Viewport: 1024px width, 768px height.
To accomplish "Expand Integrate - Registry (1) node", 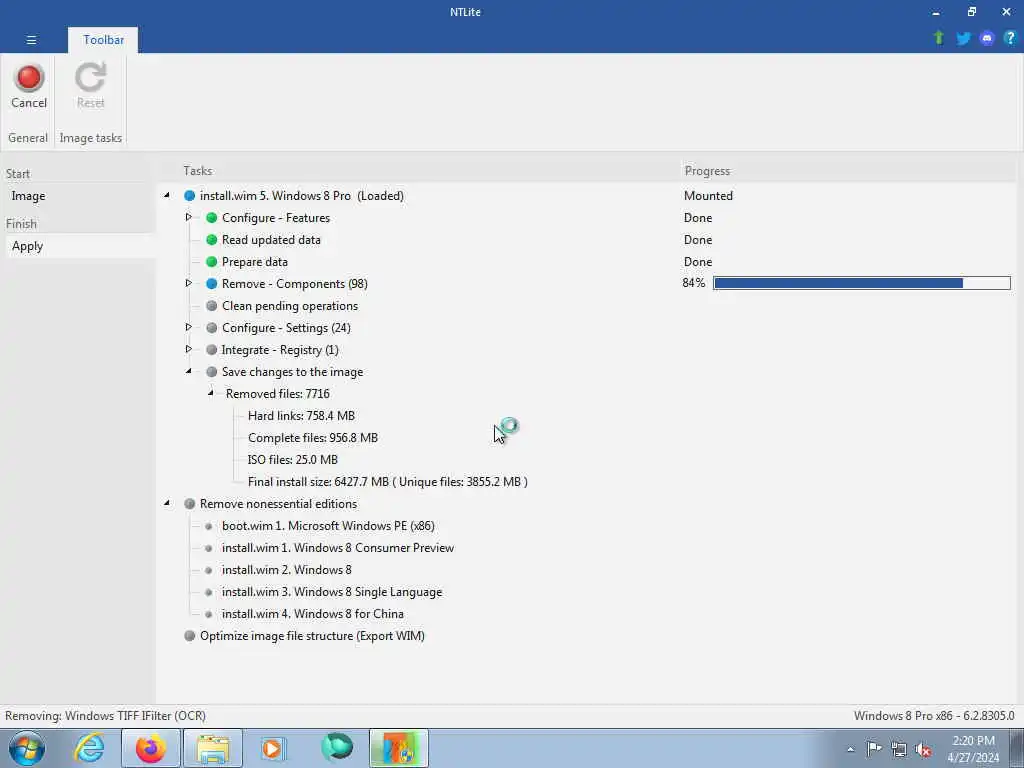I will (x=189, y=349).
